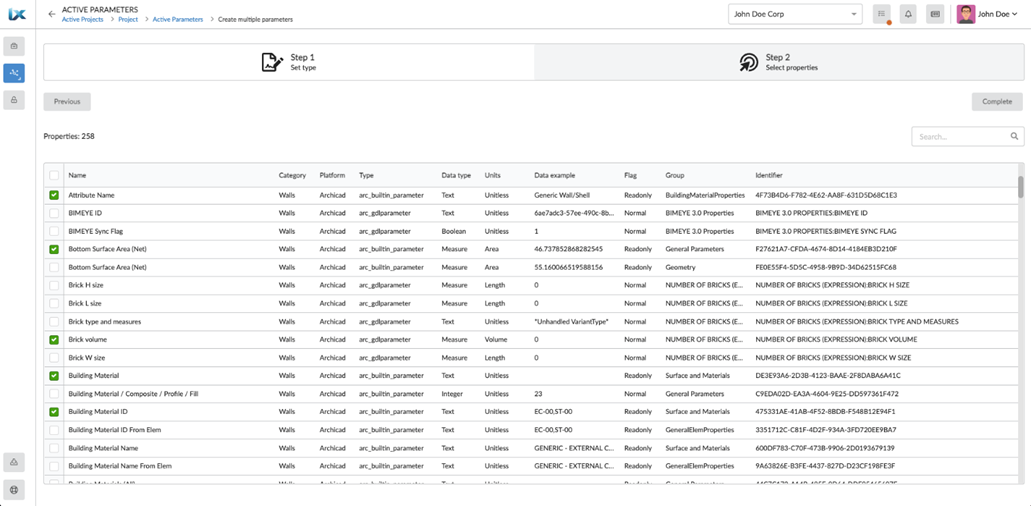
Task: Click the search magnifier icon
Action: coord(1014,137)
